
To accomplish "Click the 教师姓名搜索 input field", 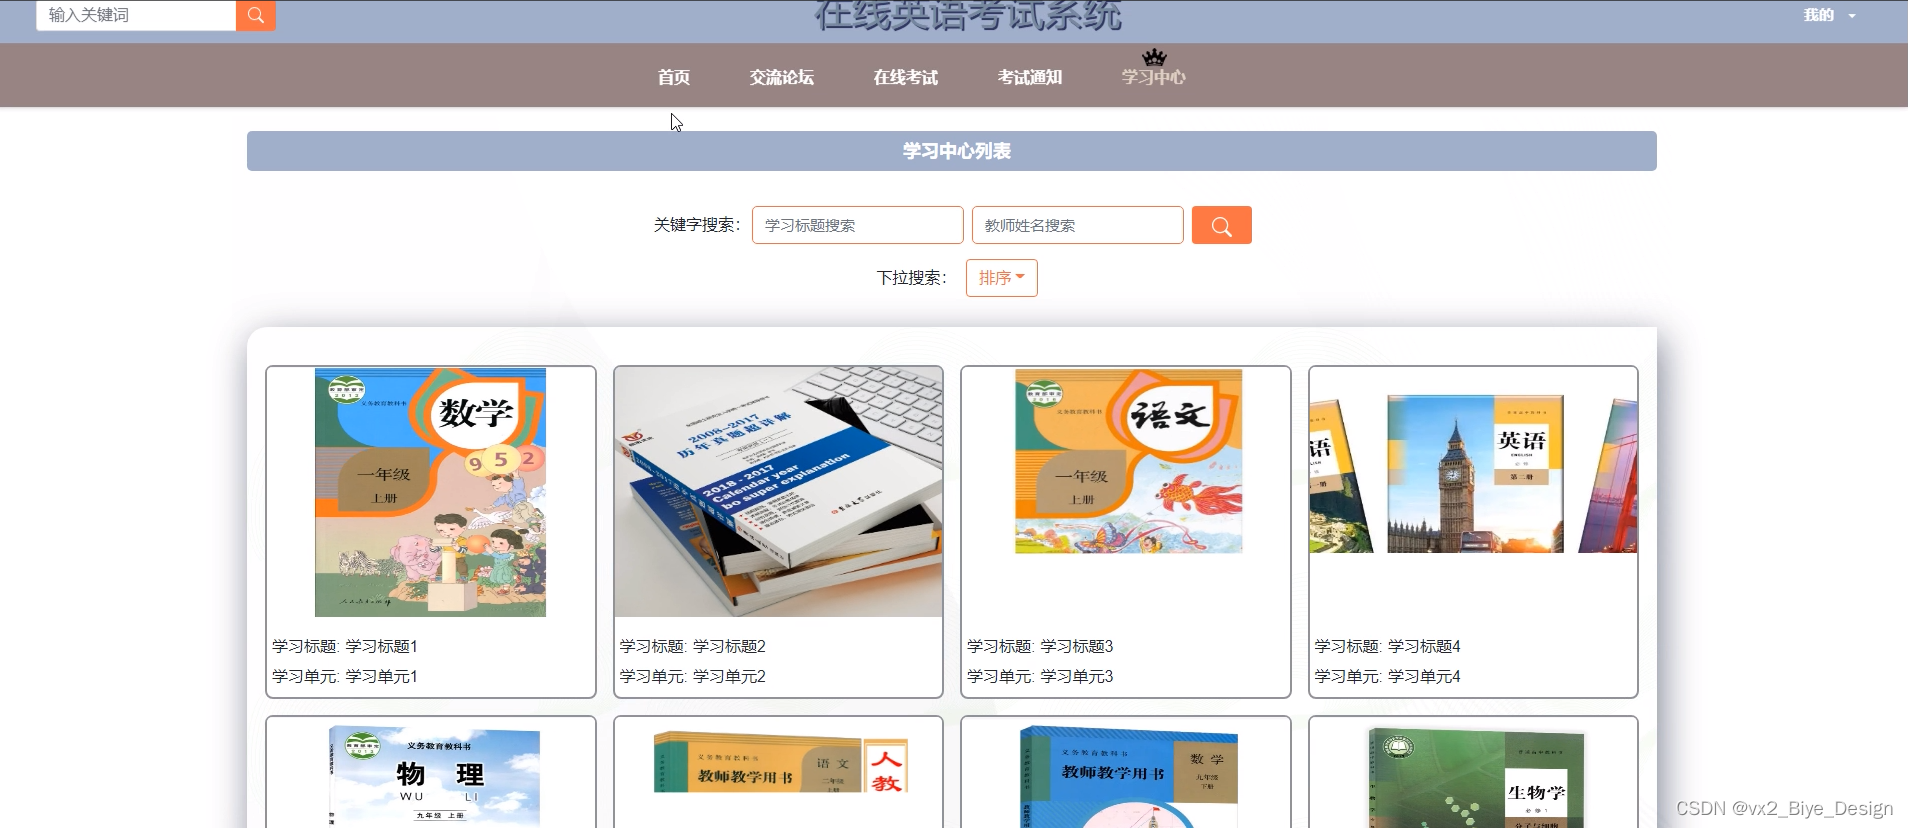I will [1078, 225].
